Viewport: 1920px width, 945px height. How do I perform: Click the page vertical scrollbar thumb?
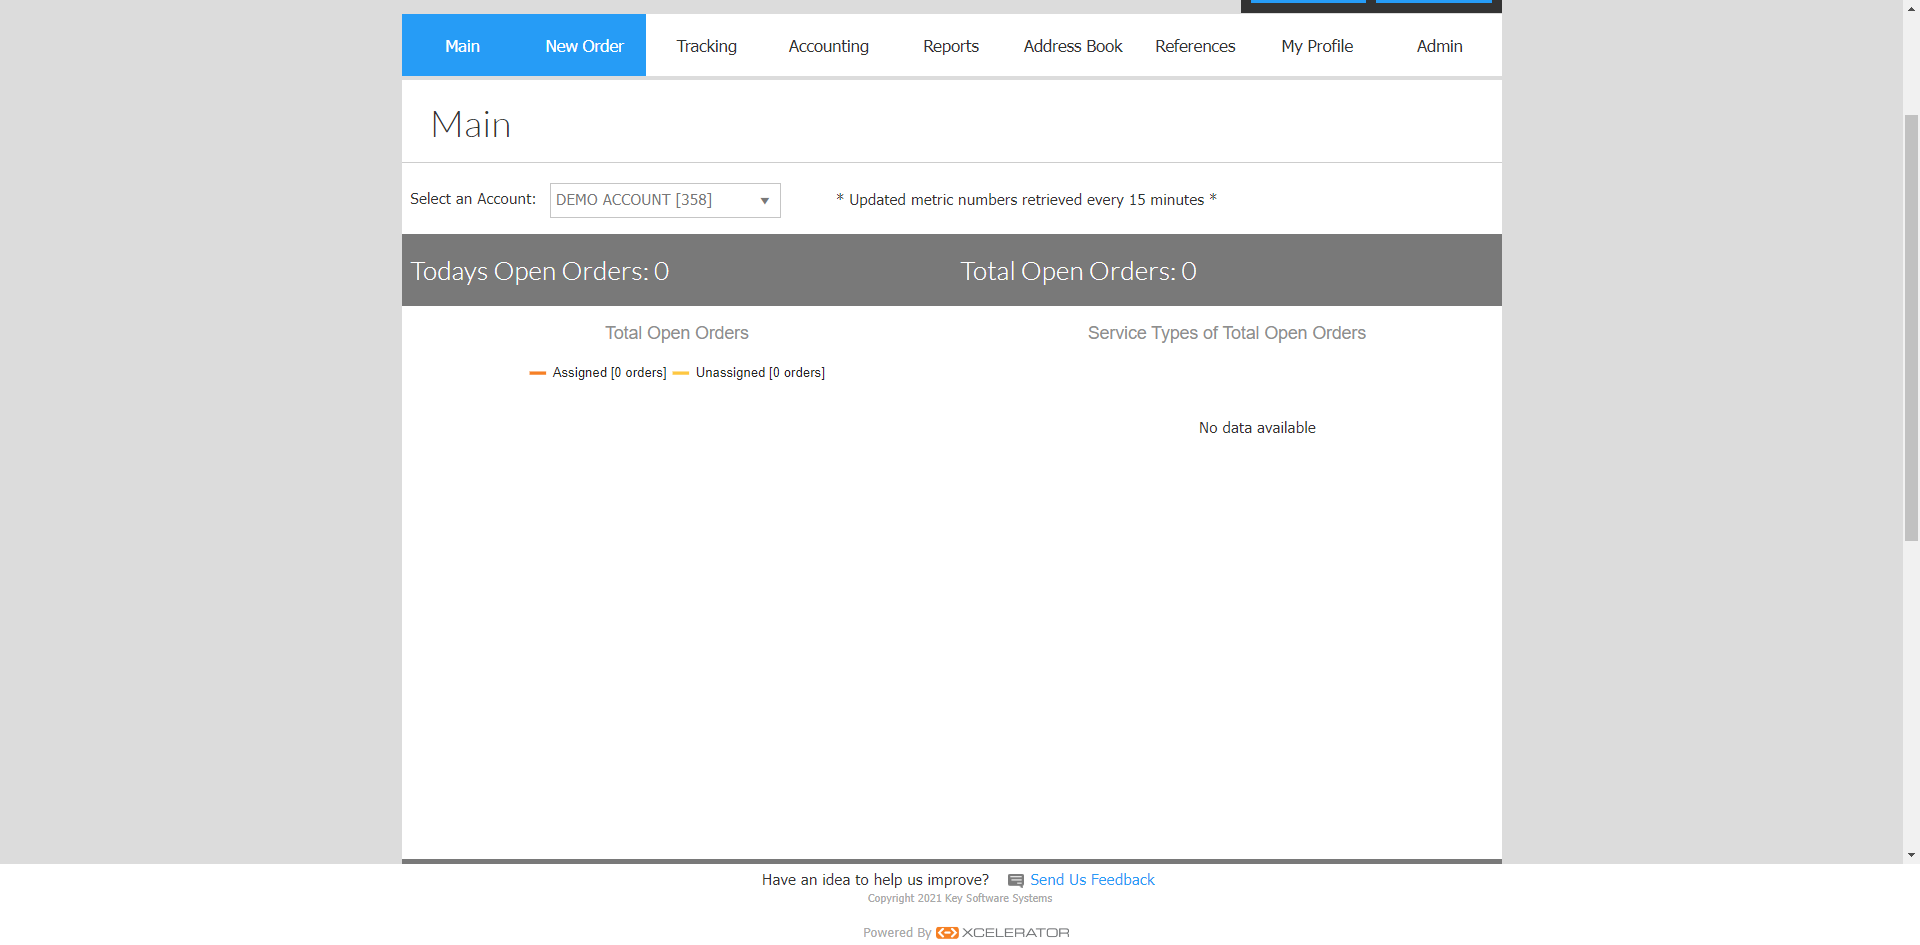pos(1911,328)
